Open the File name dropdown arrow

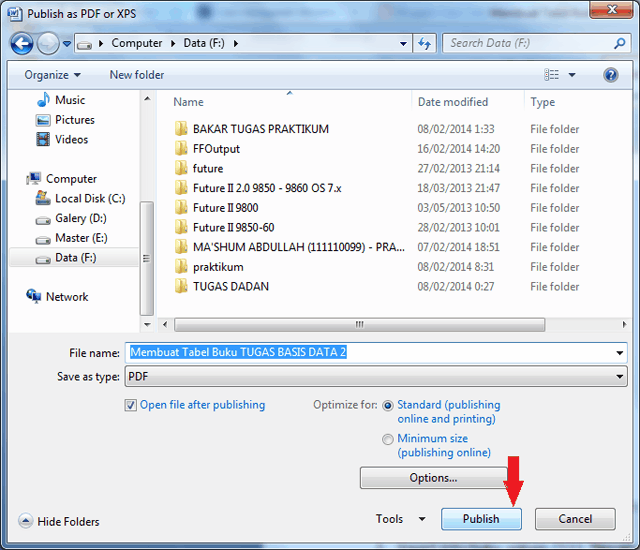tap(620, 353)
